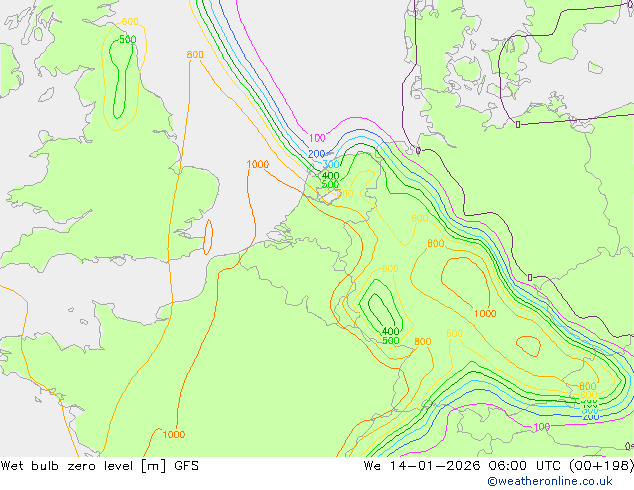Click the 'Wet bulb zero level [m] GFS' title

click(99, 466)
